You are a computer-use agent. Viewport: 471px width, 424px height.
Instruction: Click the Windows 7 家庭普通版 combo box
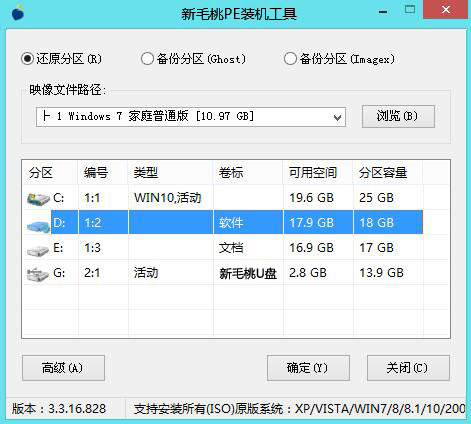[191, 117]
